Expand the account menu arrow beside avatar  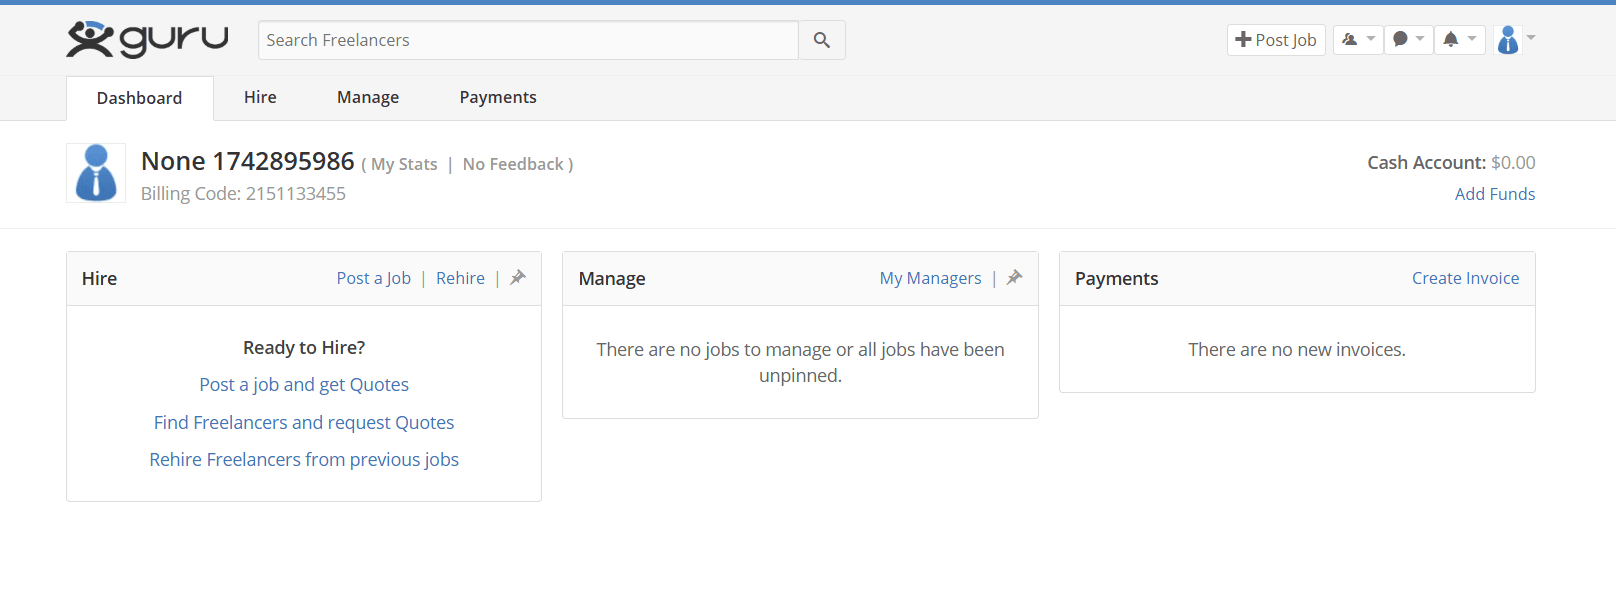(x=1531, y=38)
